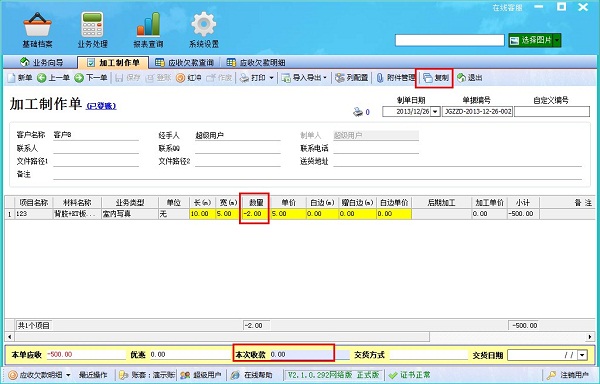Click the 联系电话 input field

tap(376, 148)
